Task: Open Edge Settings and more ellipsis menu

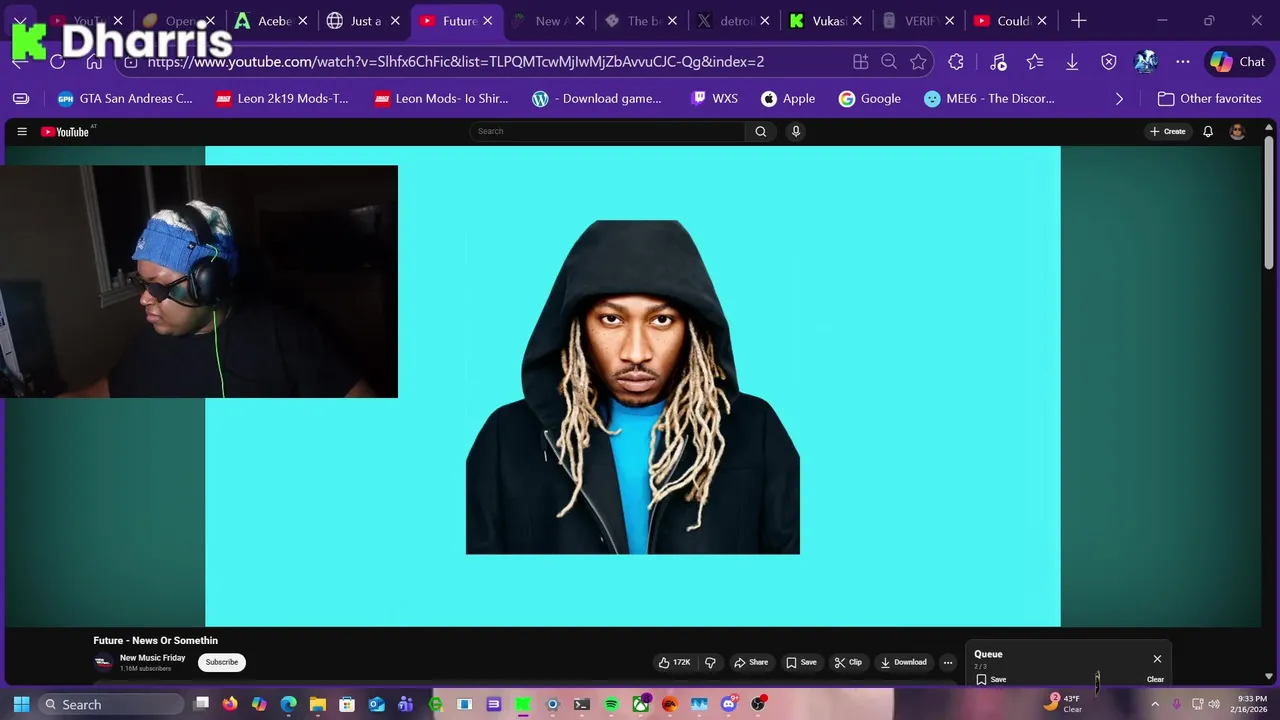Action: coord(1183,62)
